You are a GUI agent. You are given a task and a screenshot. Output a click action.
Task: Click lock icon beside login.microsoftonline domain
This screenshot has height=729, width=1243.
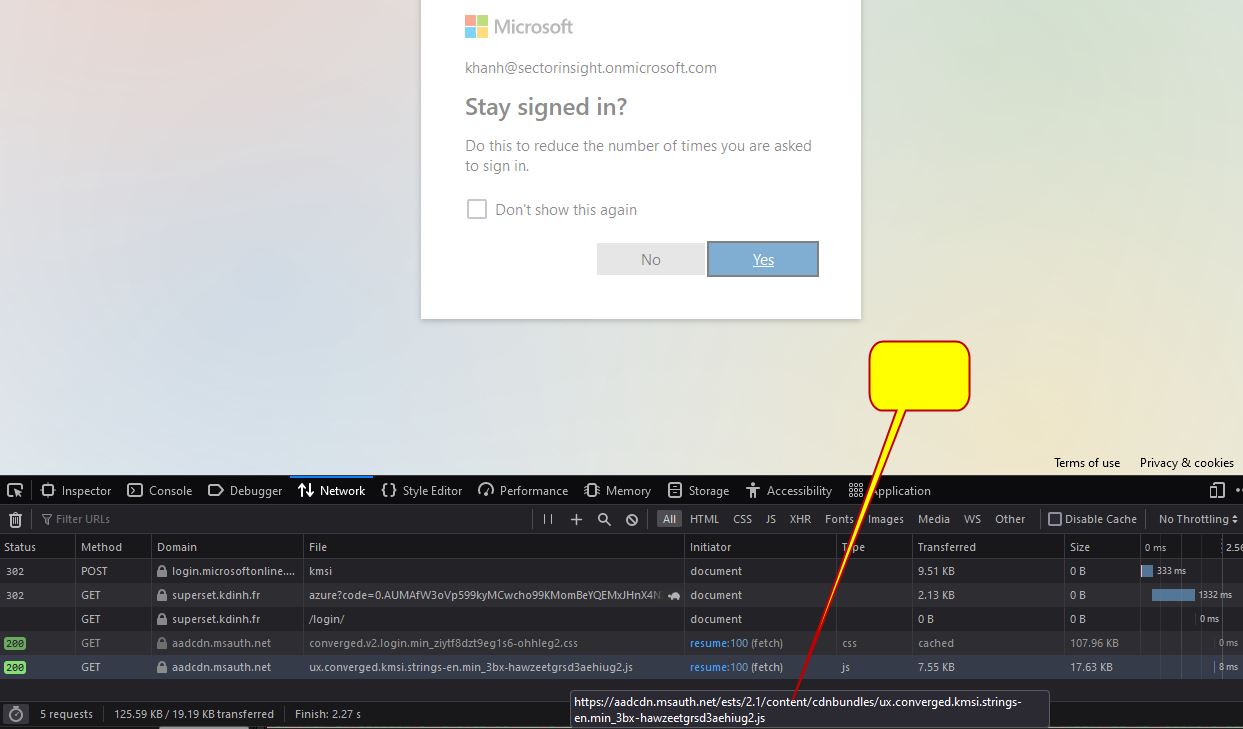coord(162,571)
